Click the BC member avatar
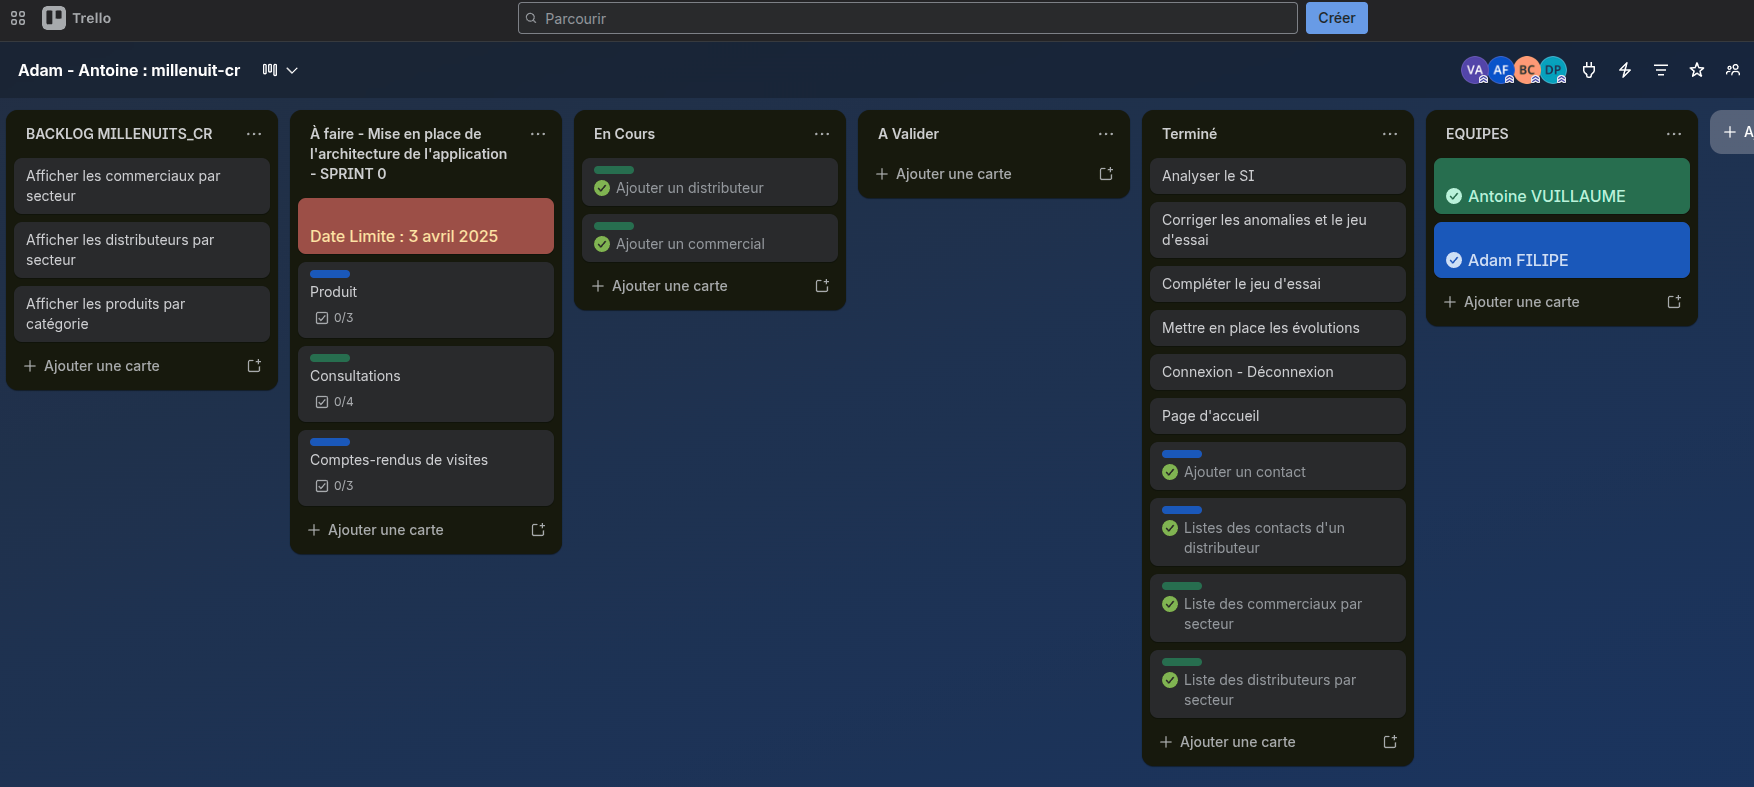Image resolution: width=1754 pixels, height=787 pixels. pyautogui.click(x=1526, y=70)
